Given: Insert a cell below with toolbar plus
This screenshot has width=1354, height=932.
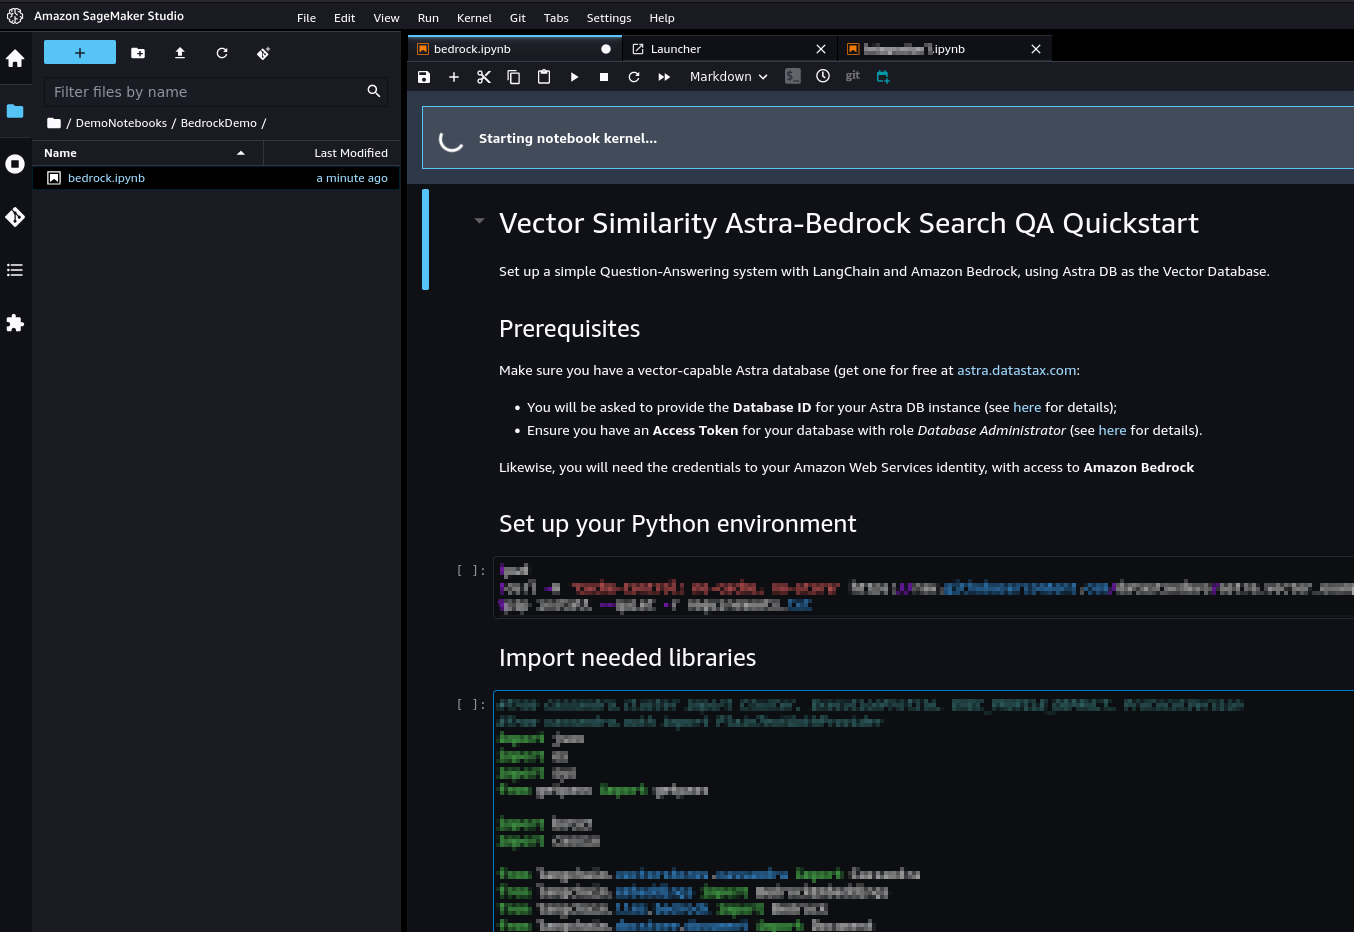Looking at the screenshot, I should [x=454, y=77].
